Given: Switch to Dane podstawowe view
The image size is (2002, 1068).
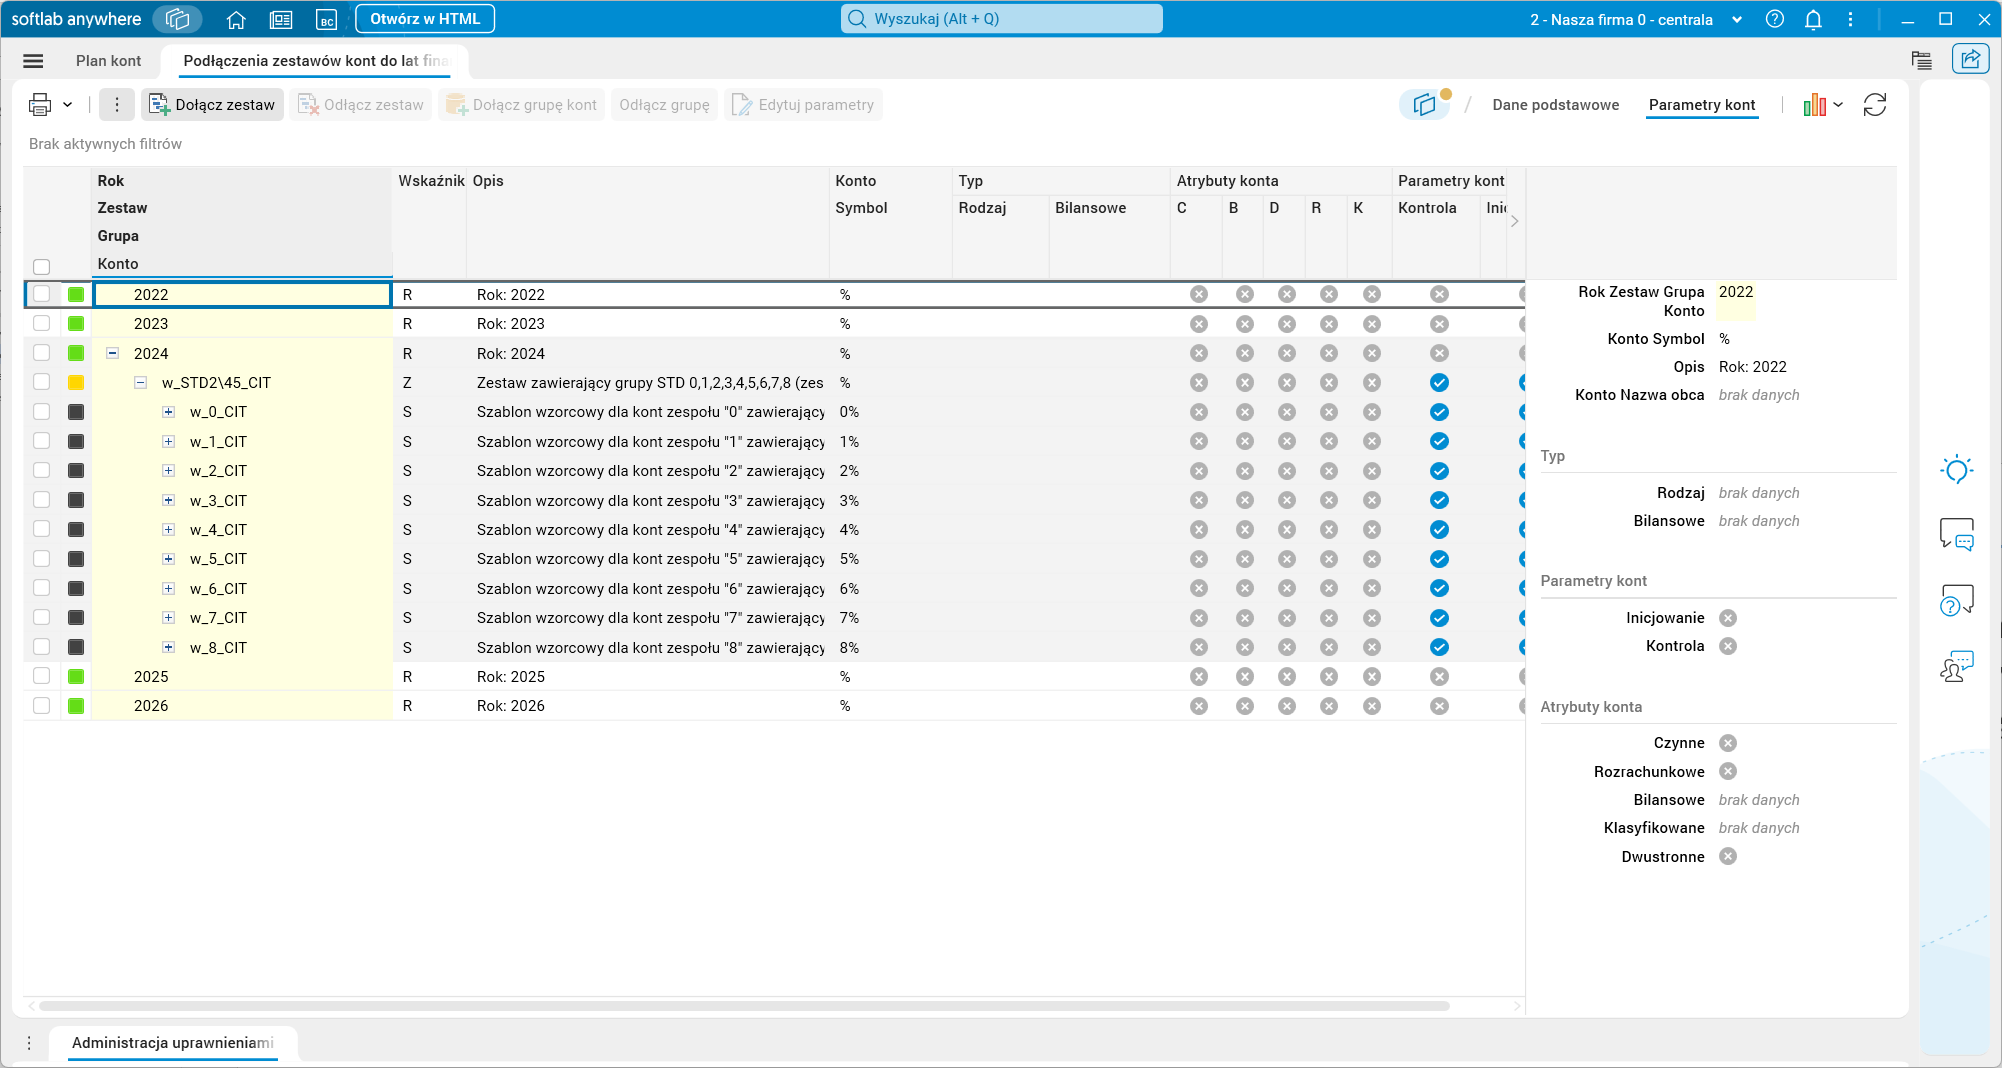Looking at the screenshot, I should (1555, 105).
